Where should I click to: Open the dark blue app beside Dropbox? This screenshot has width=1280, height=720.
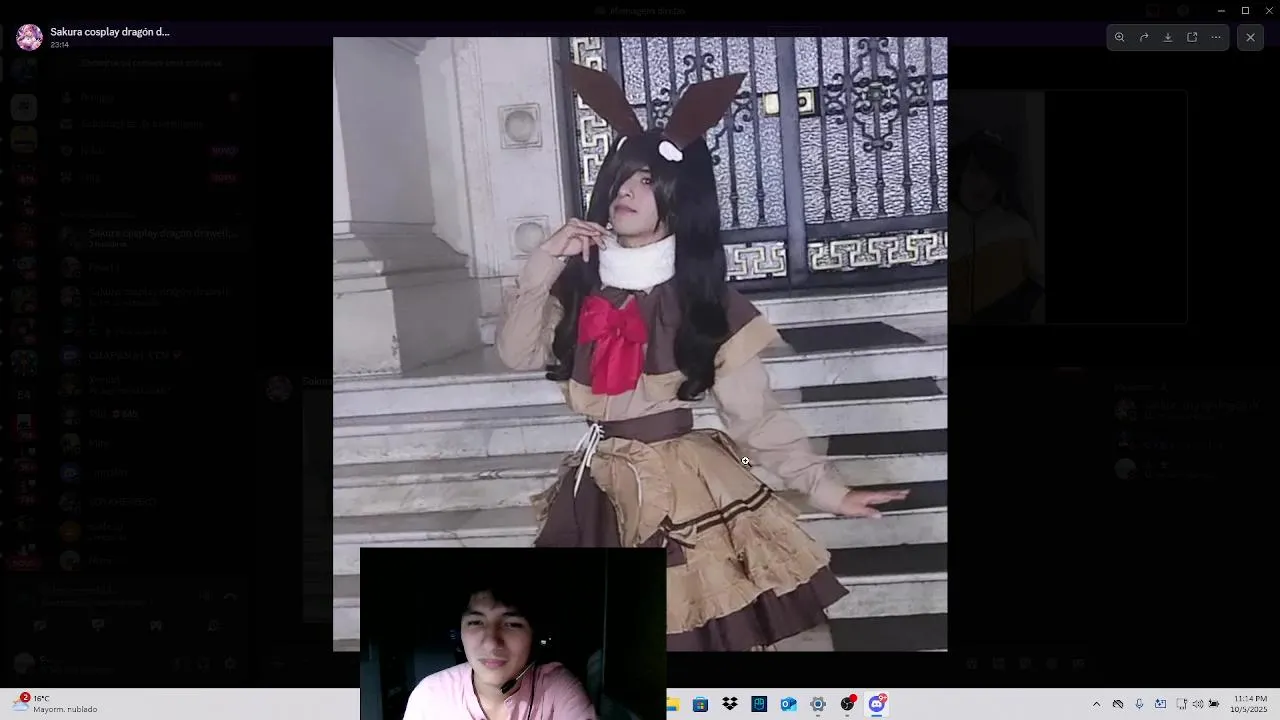tap(759, 704)
